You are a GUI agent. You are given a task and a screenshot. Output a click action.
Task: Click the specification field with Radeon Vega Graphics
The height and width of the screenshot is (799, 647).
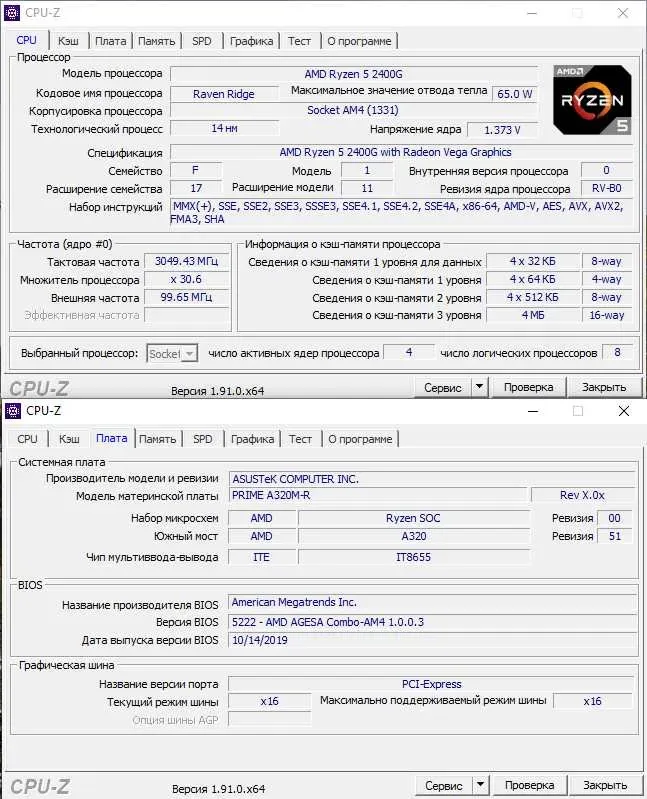[x=401, y=152]
